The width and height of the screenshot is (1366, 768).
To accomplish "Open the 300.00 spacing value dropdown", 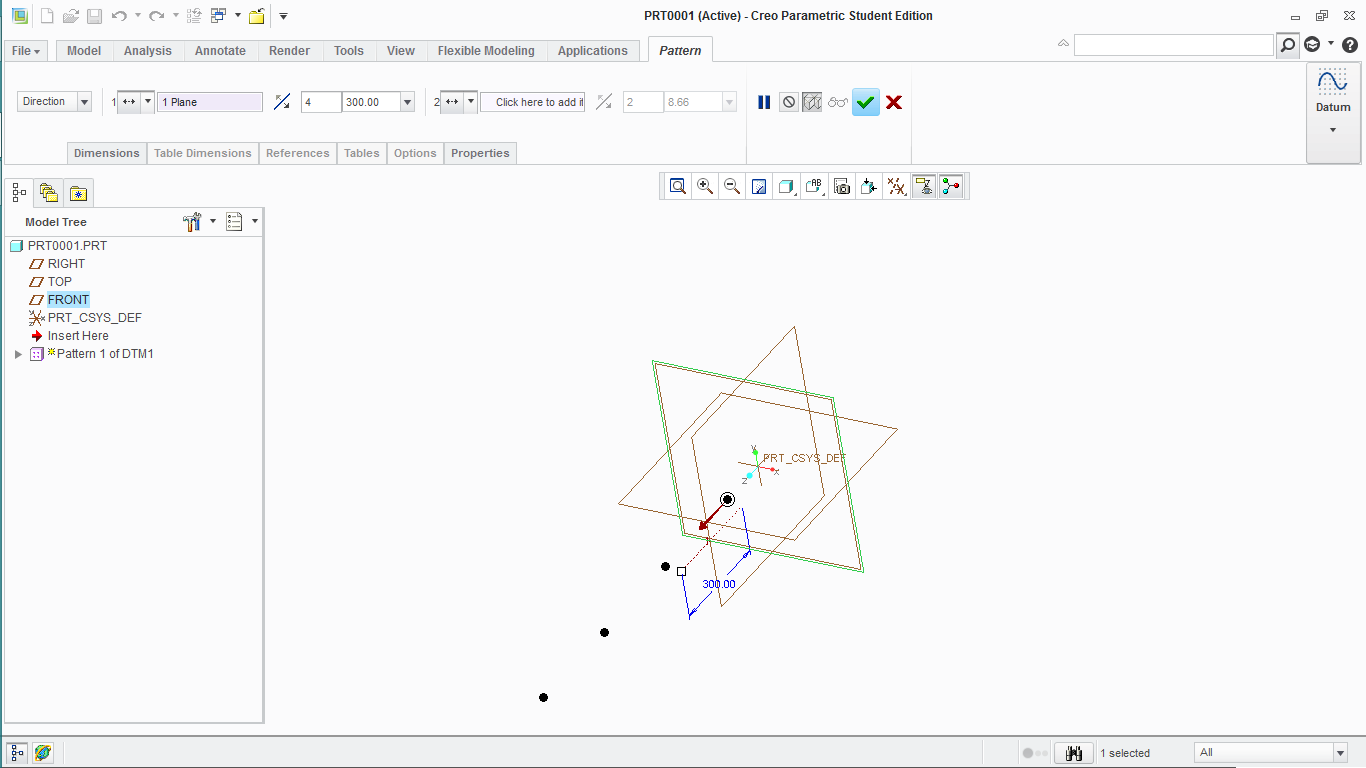I will tap(408, 102).
